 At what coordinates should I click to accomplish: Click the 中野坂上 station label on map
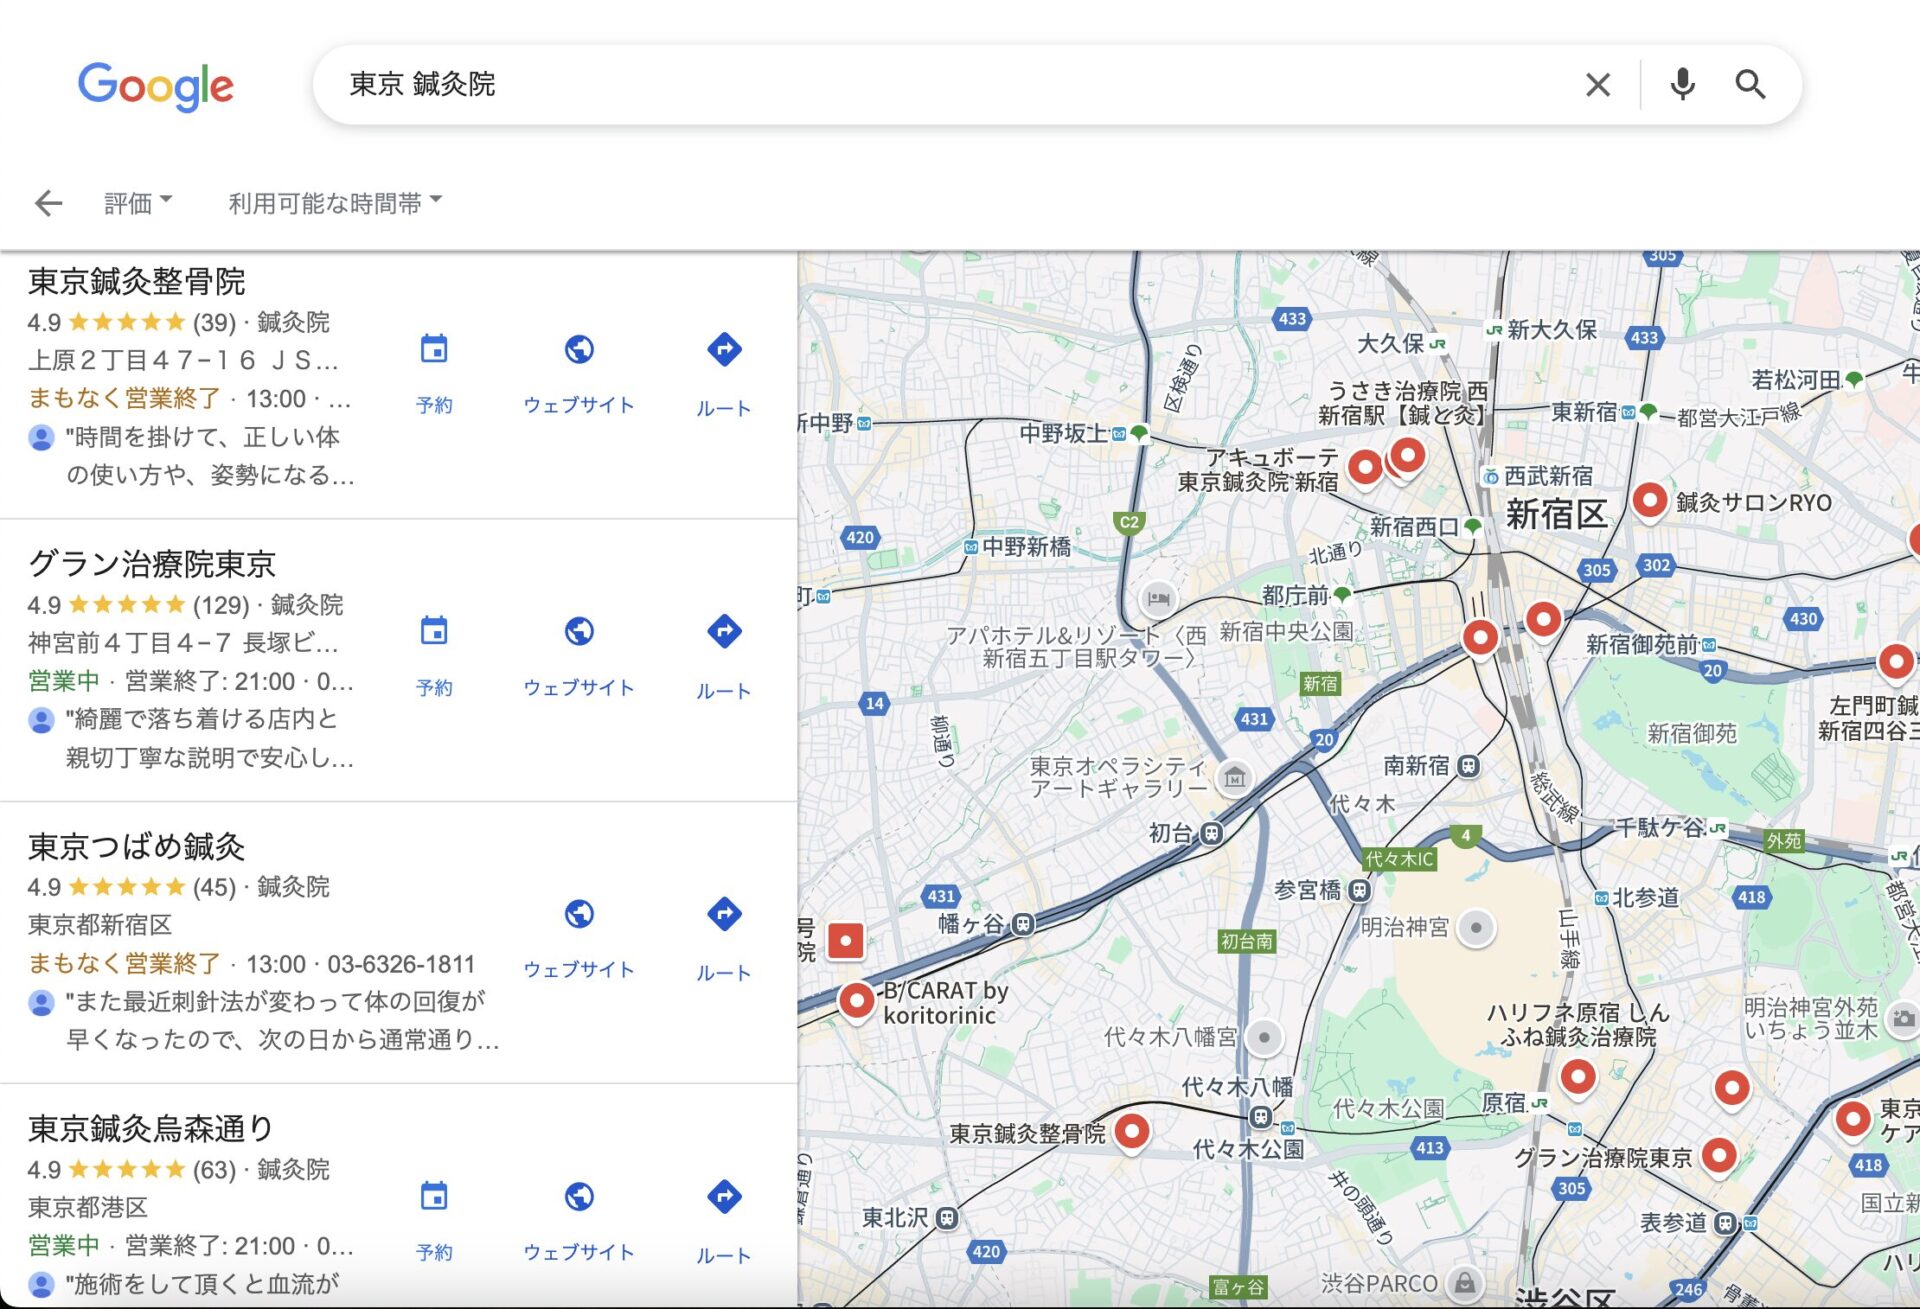coord(1063,434)
